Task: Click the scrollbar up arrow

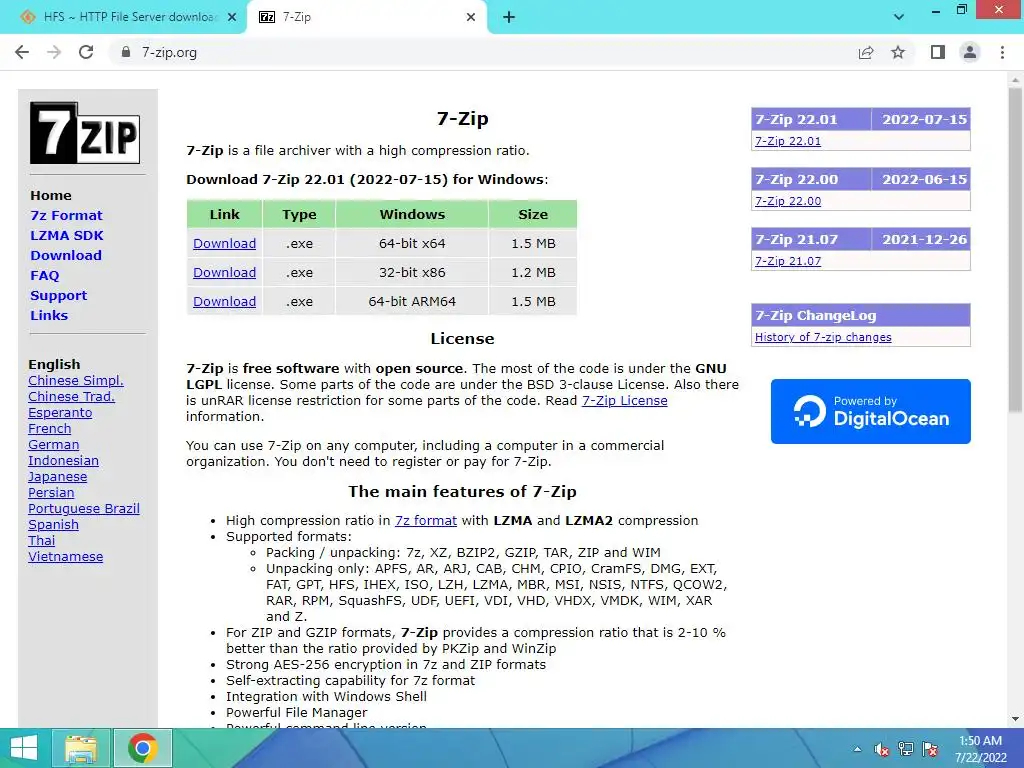Action: click(1015, 78)
